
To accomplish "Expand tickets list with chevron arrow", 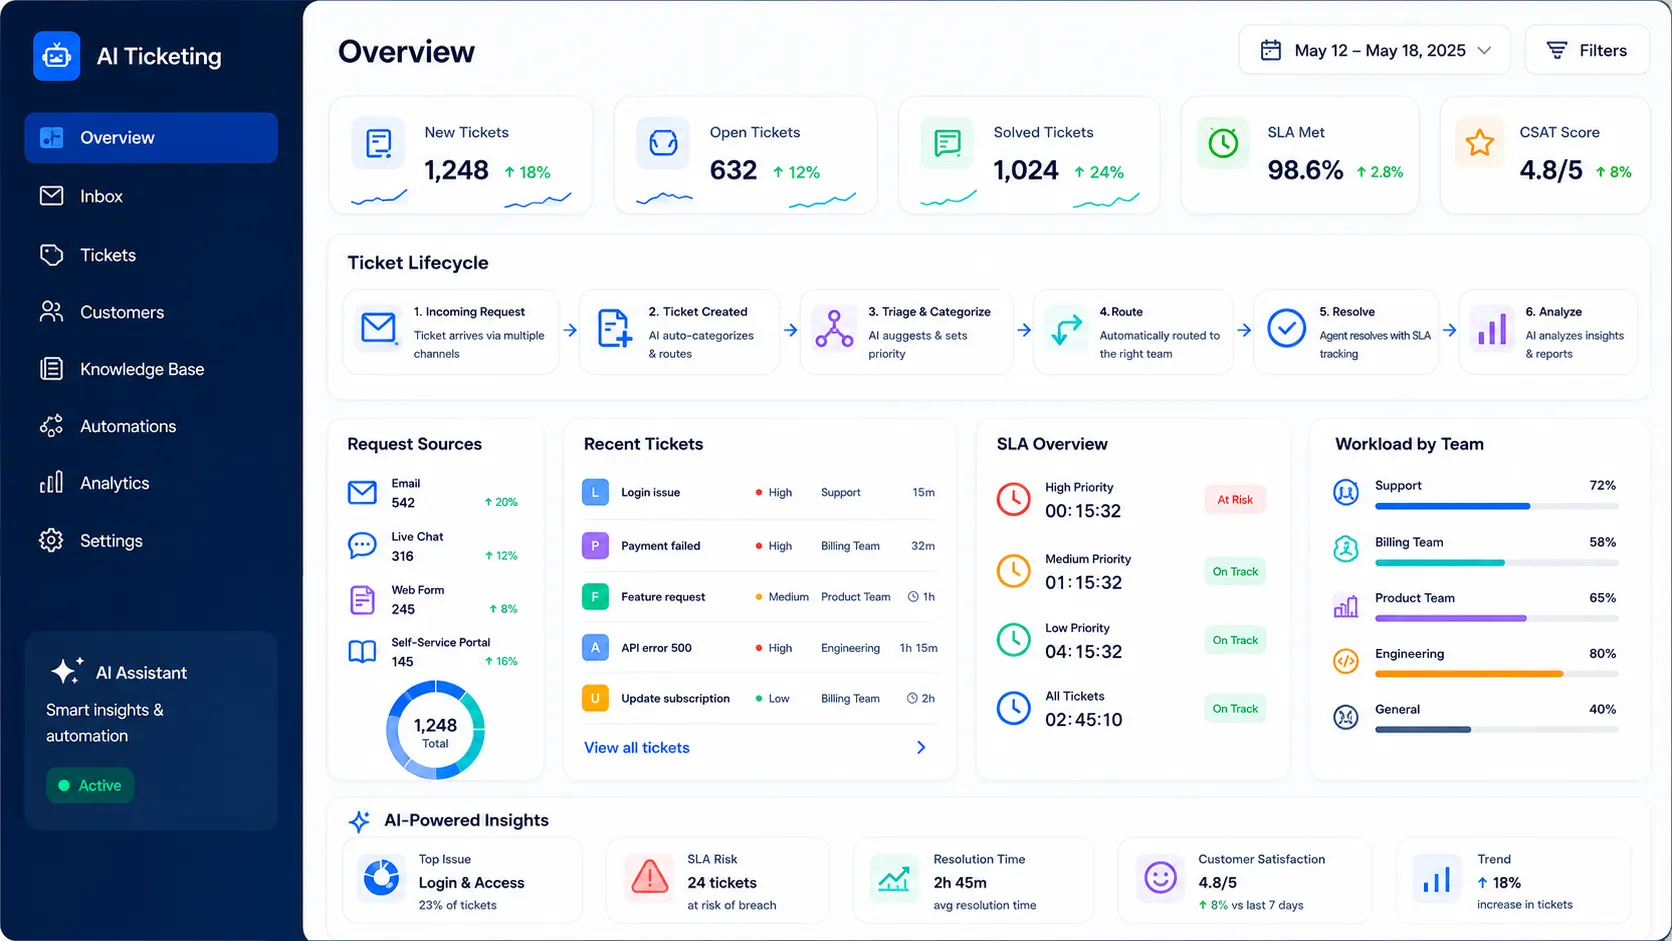I will tap(921, 748).
